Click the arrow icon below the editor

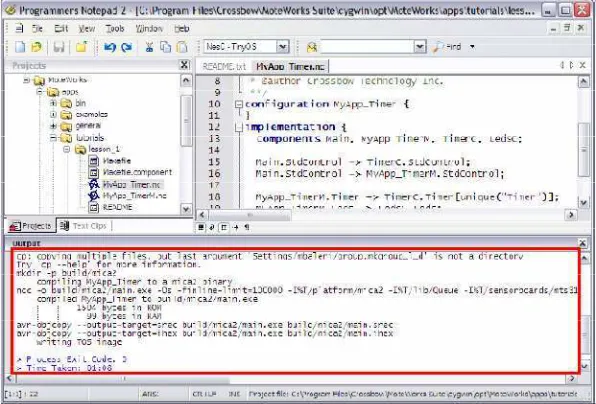click(236, 227)
